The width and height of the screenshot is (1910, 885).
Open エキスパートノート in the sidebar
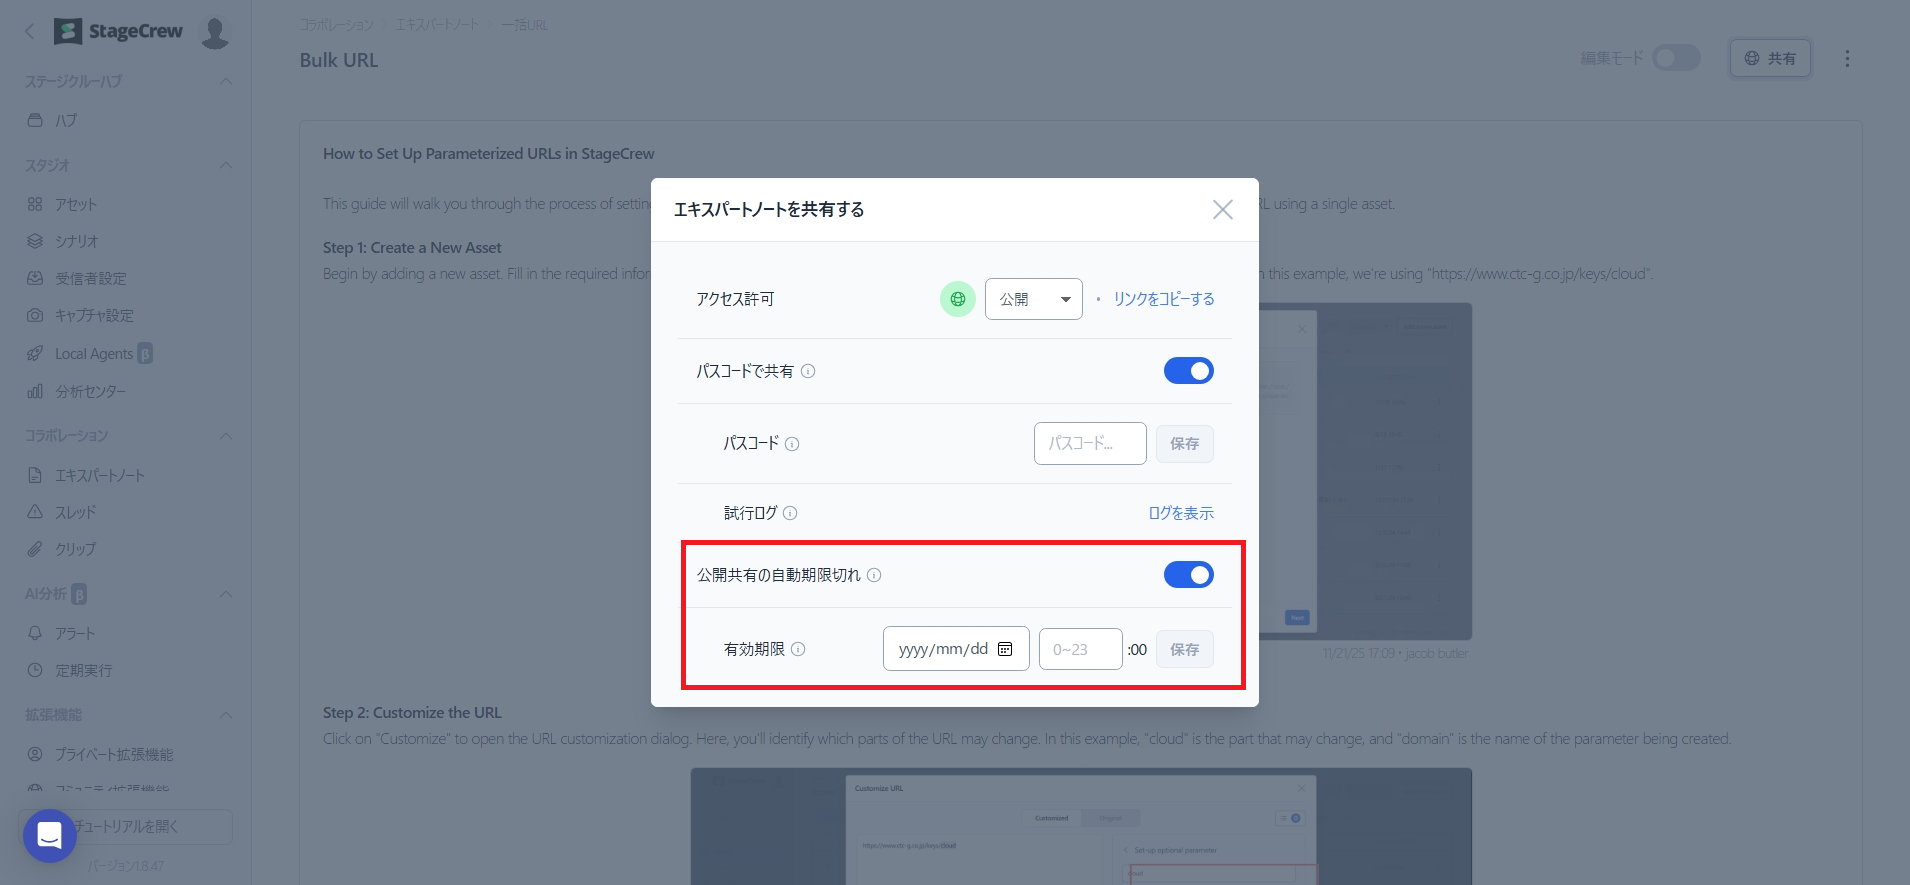[99, 475]
